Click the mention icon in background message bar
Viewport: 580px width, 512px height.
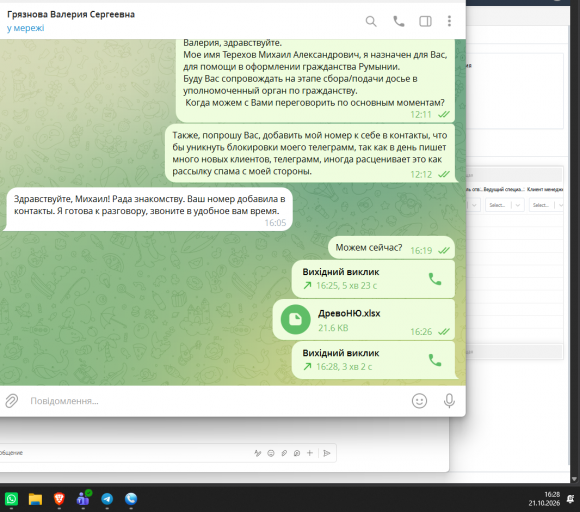tap(297, 453)
